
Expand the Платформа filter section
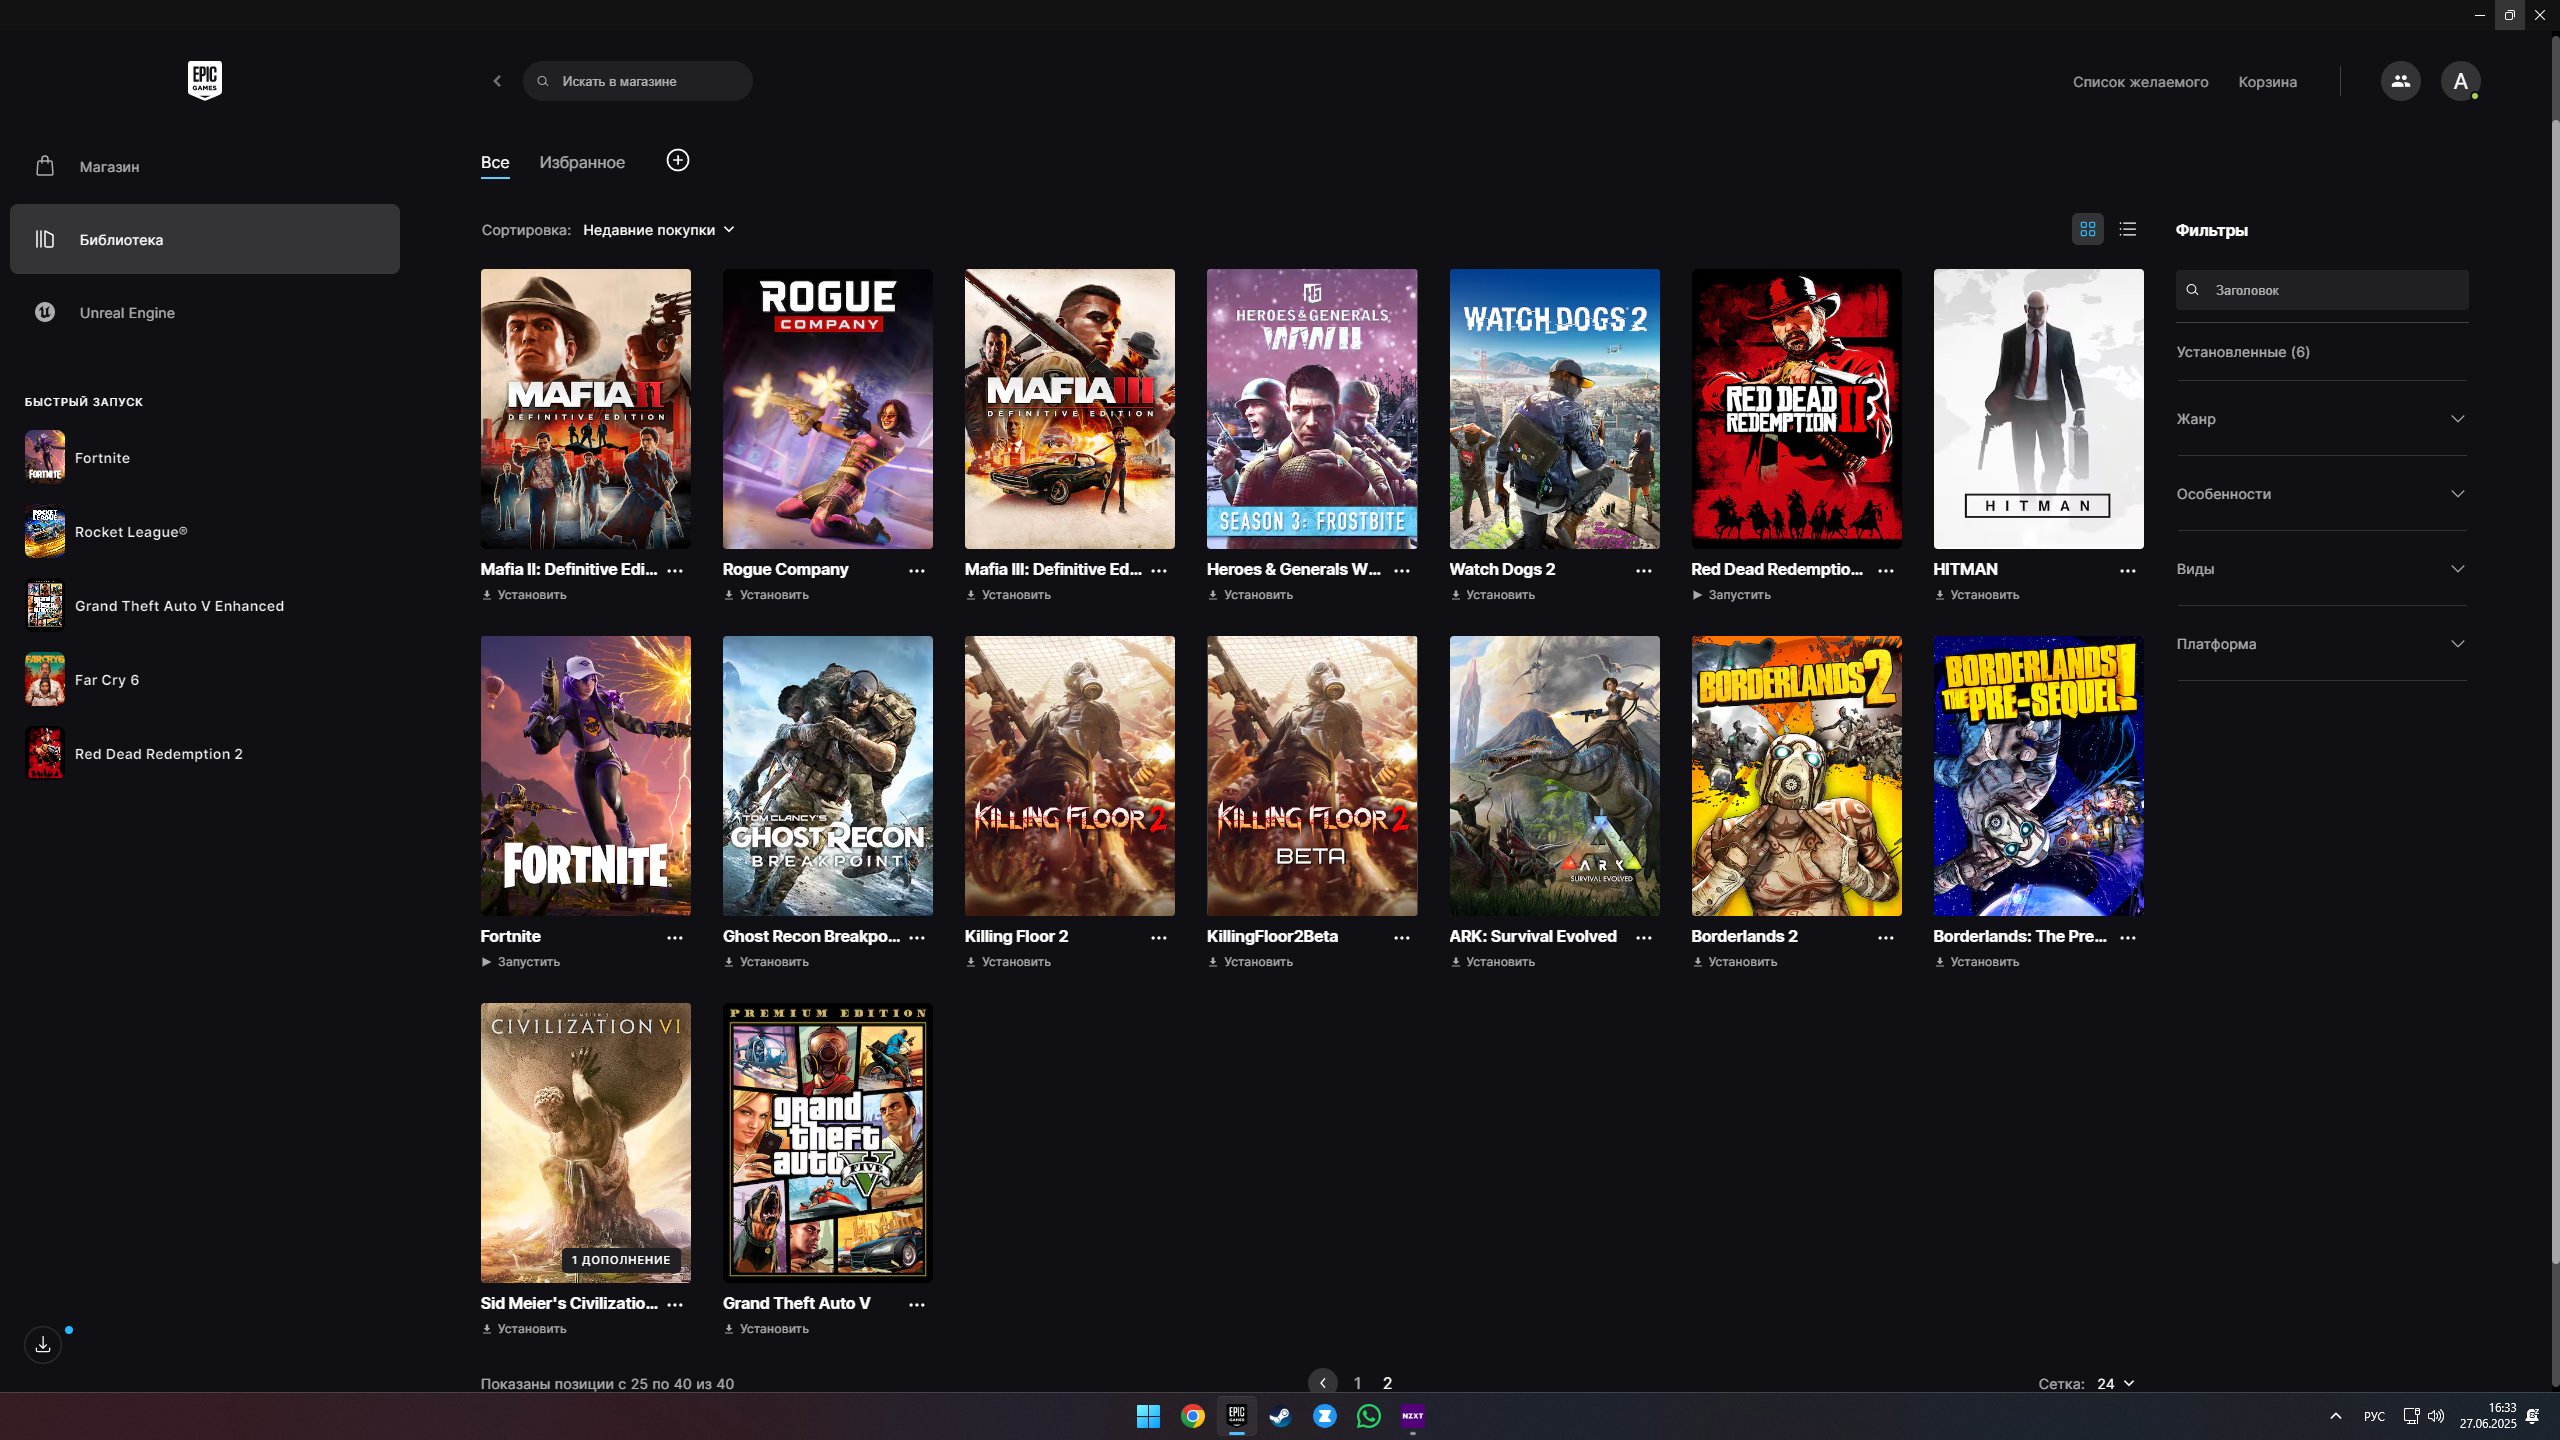pyautogui.click(x=2321, y=644)
